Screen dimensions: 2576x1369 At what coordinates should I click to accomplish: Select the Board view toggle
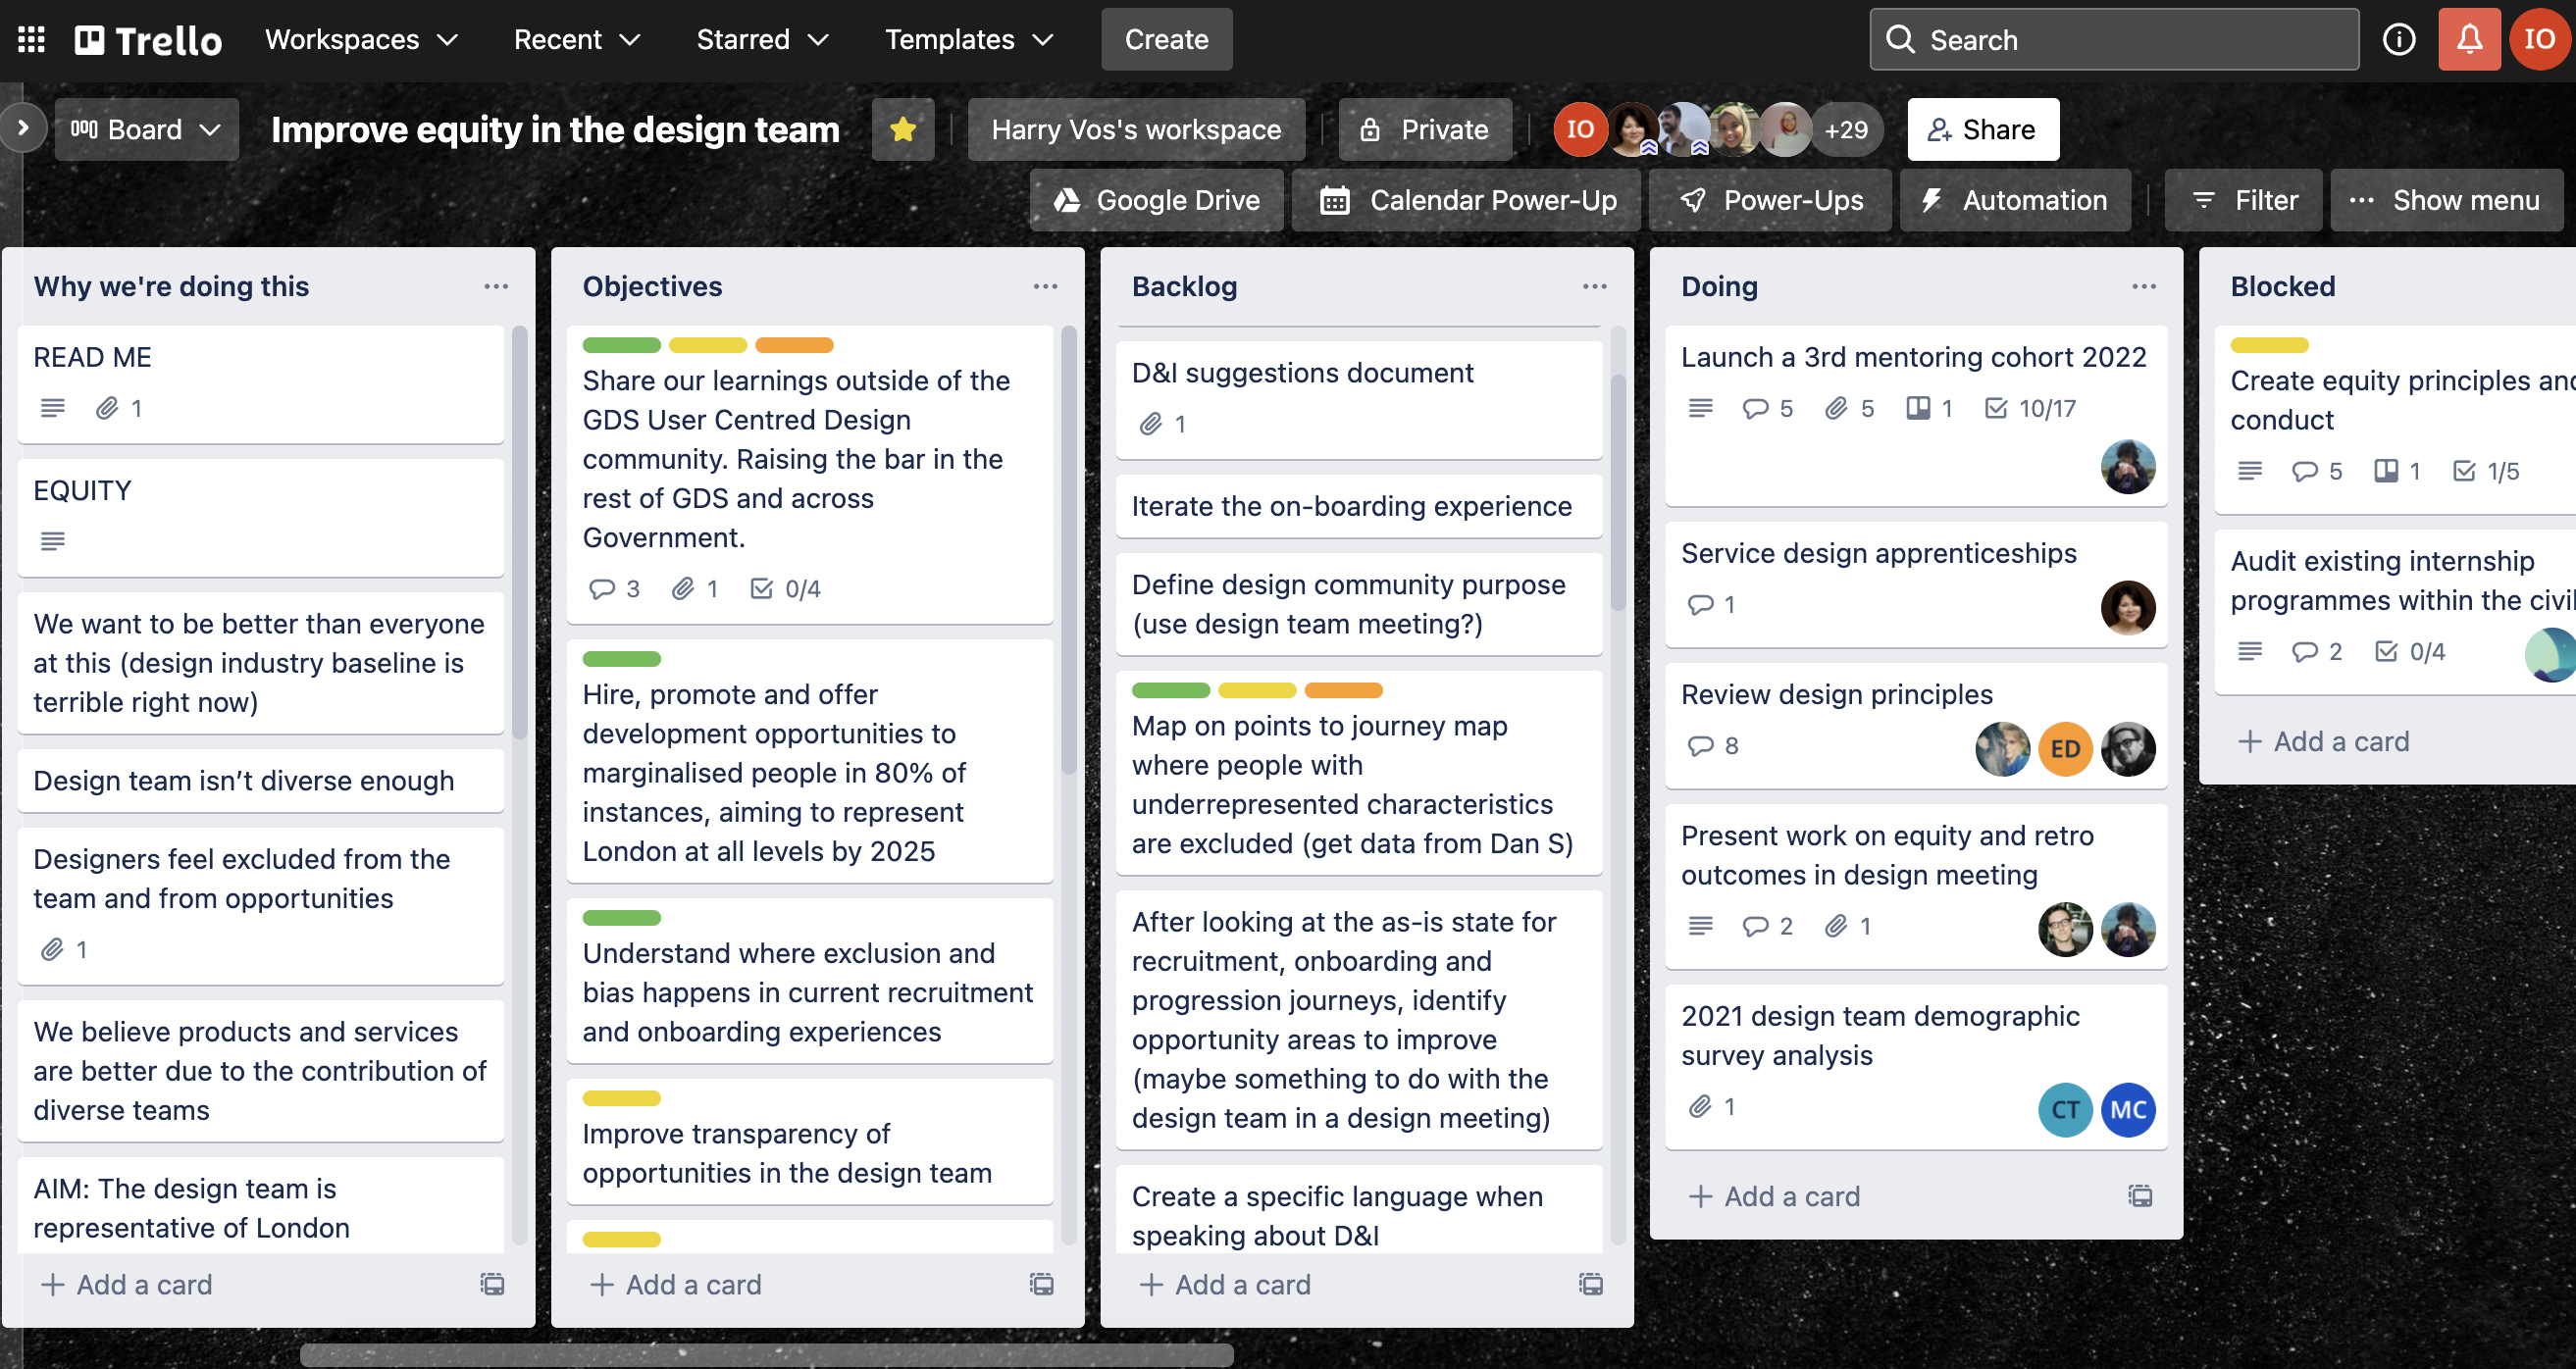pos(145,127)
